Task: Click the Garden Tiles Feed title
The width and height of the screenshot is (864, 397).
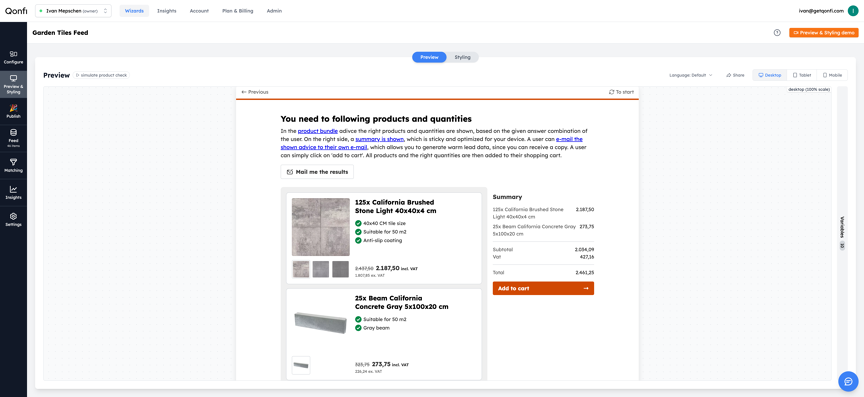Action: coord(60,33)
